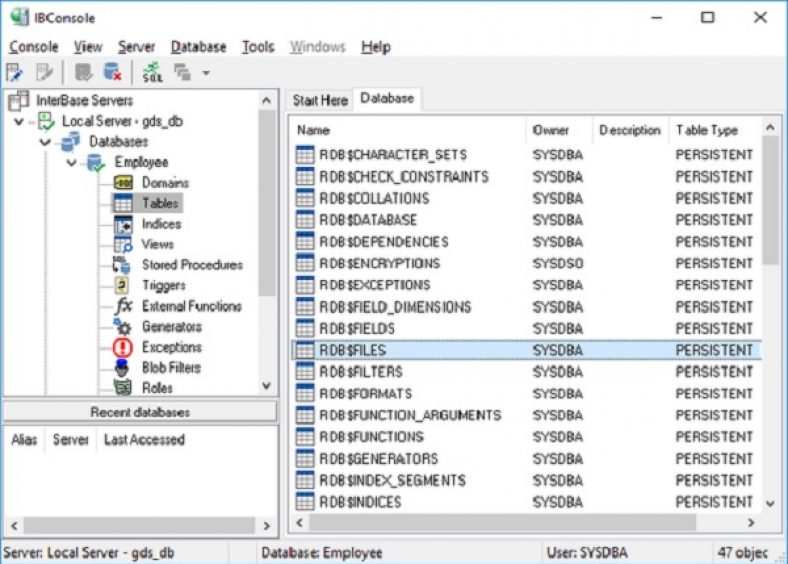Select the RDB$COLLATIONS table row
Screen dimensions: 788x564
(527, 198)
